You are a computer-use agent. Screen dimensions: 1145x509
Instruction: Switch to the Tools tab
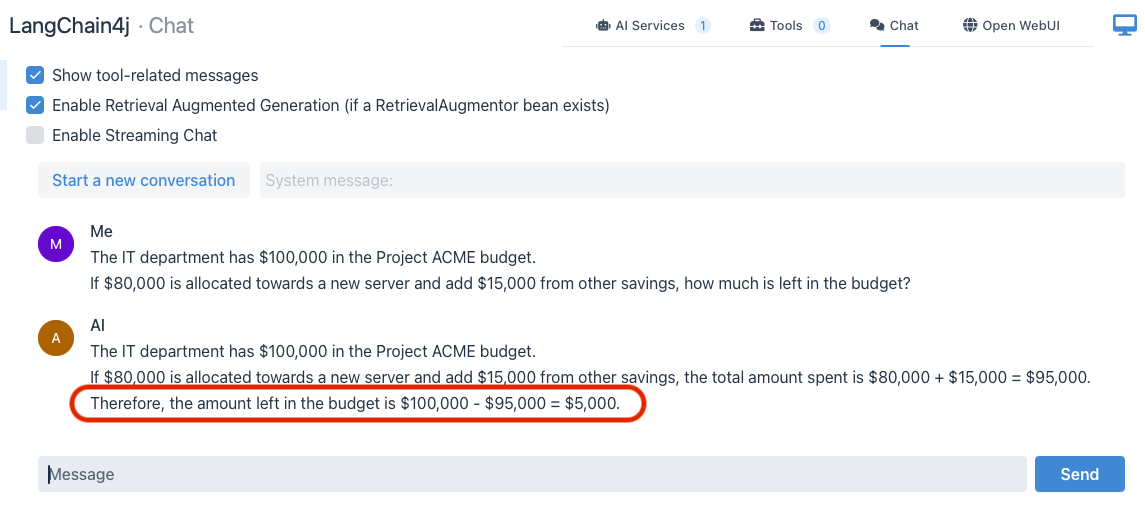tap(786, 26)
